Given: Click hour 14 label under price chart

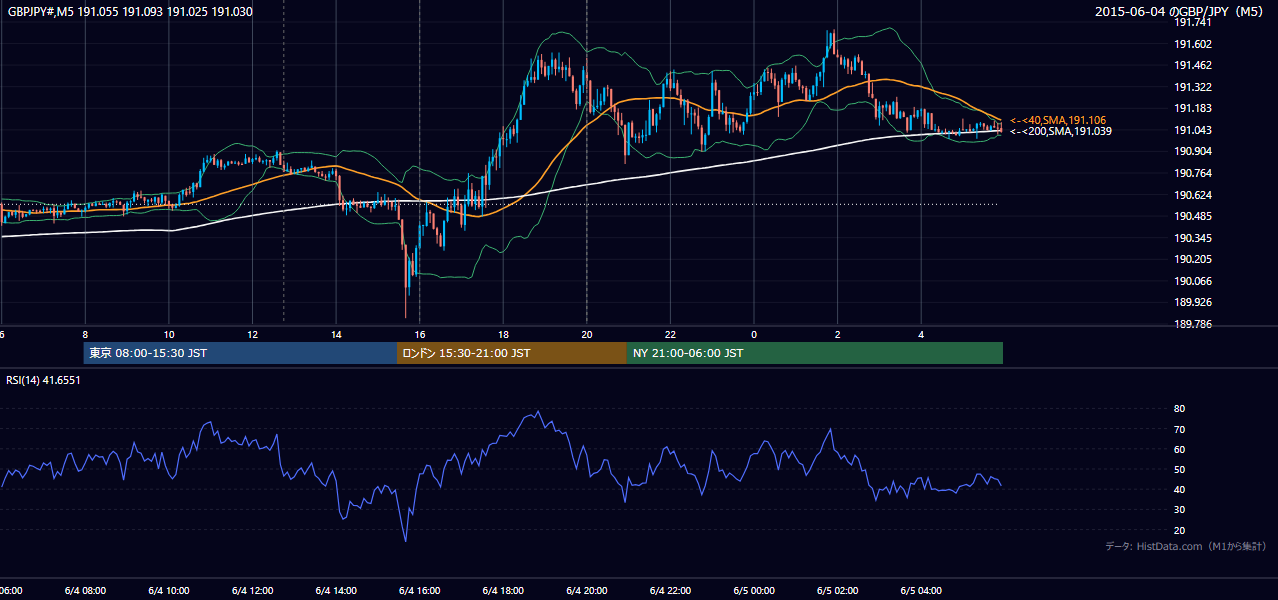Looking at the screenshot, I should point(336,335).
